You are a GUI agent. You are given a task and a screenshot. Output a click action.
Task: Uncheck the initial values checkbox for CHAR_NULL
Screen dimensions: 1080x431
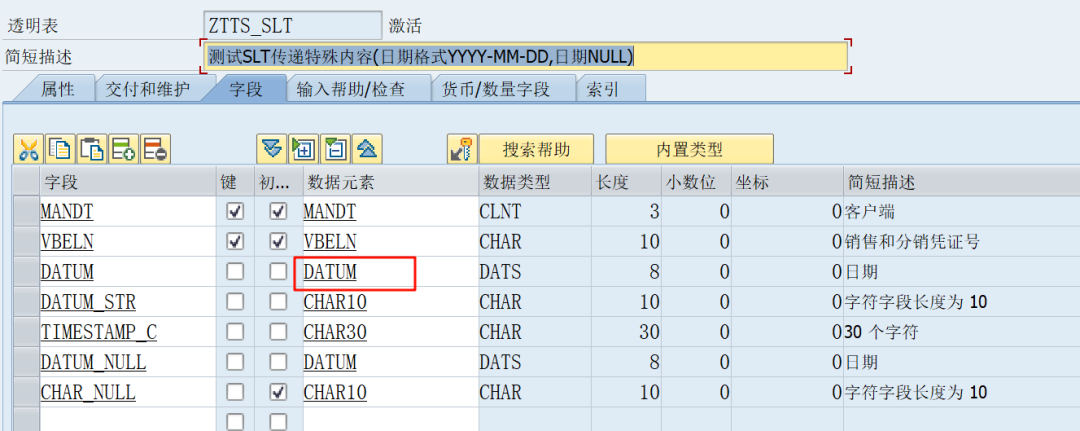[278, 392]
